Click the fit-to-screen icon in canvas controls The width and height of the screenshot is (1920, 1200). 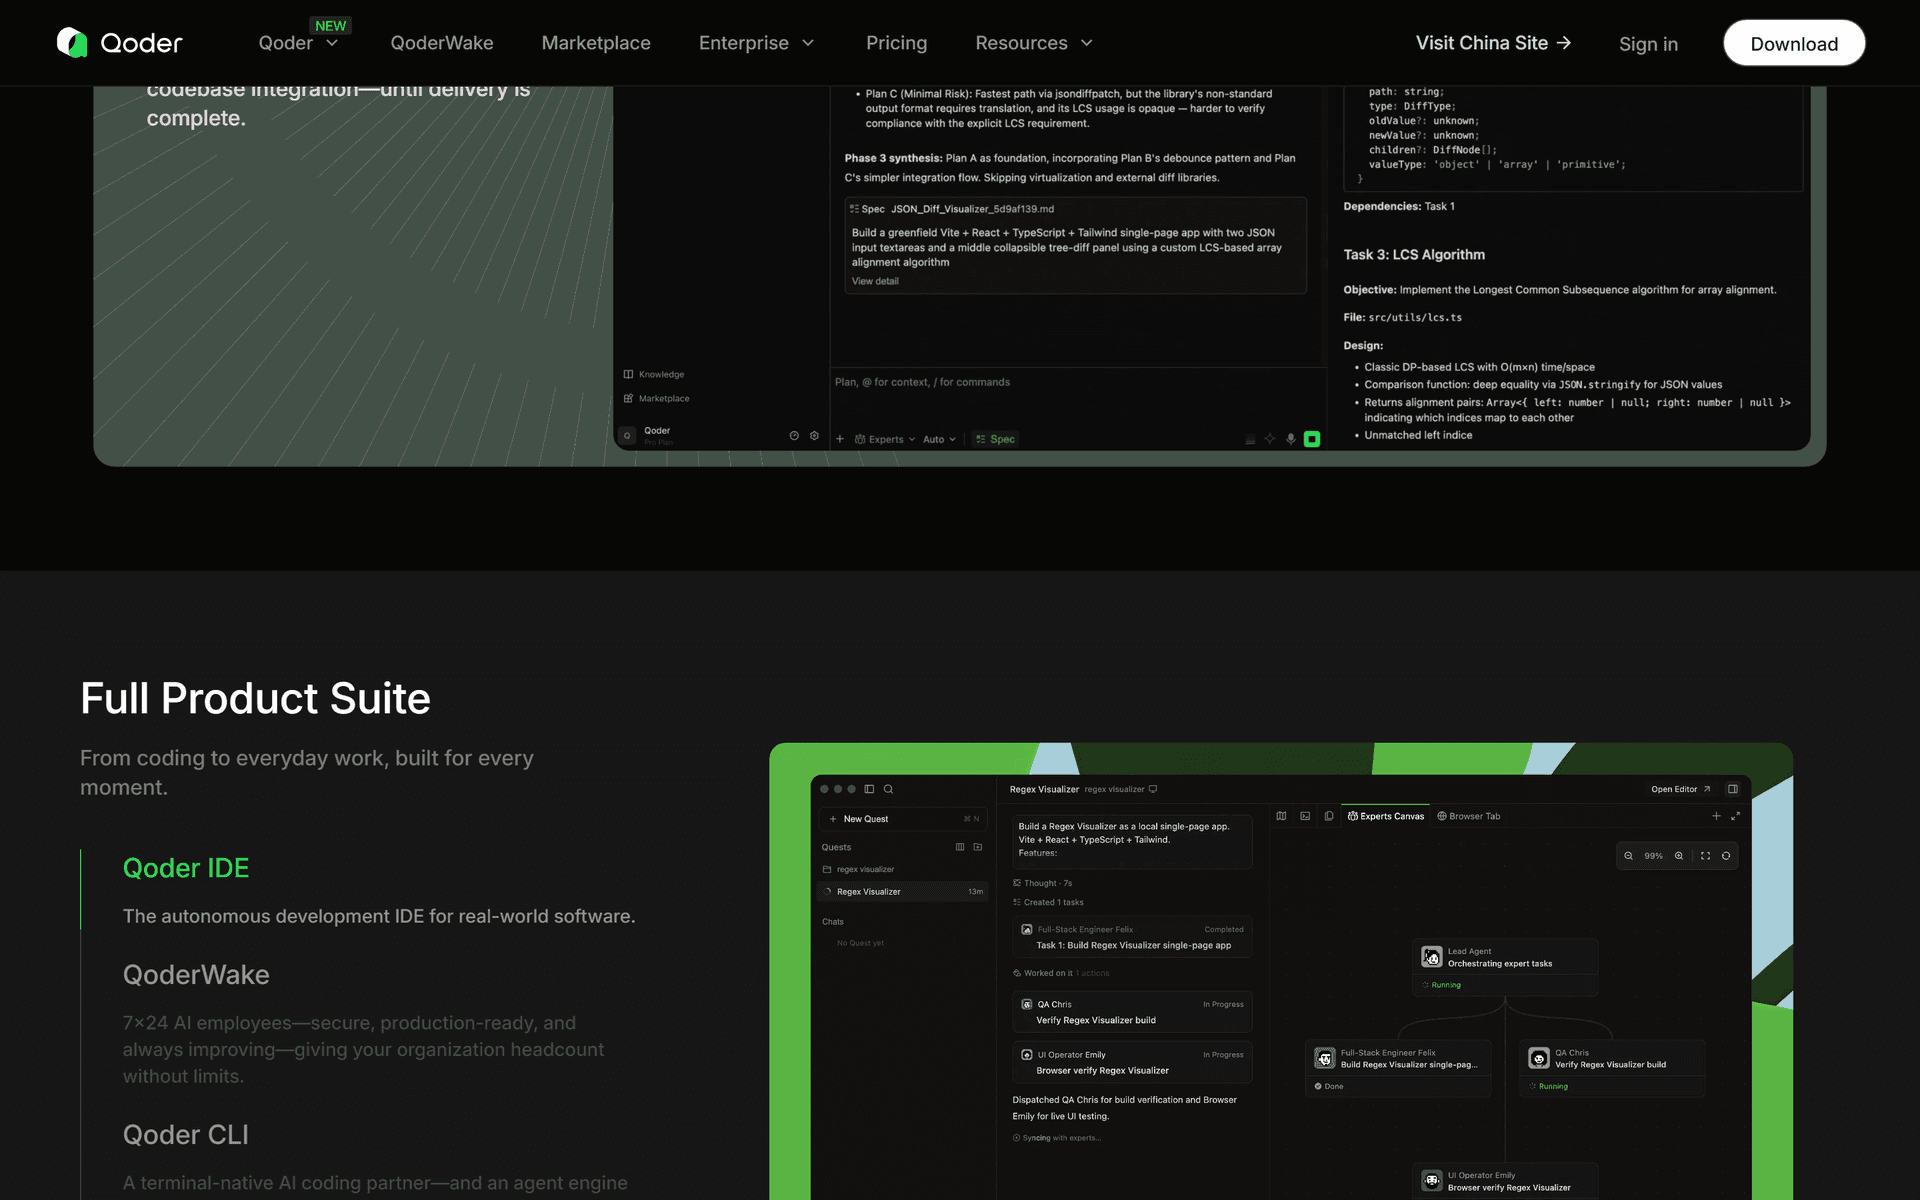[1706, 856]
